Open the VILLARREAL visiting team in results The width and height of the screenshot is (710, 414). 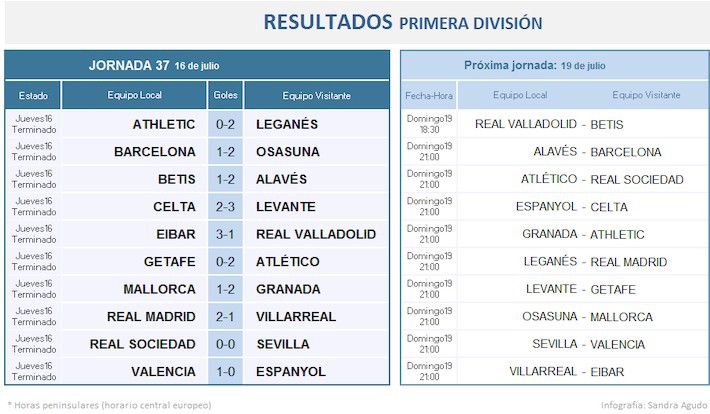pos(300,317)
